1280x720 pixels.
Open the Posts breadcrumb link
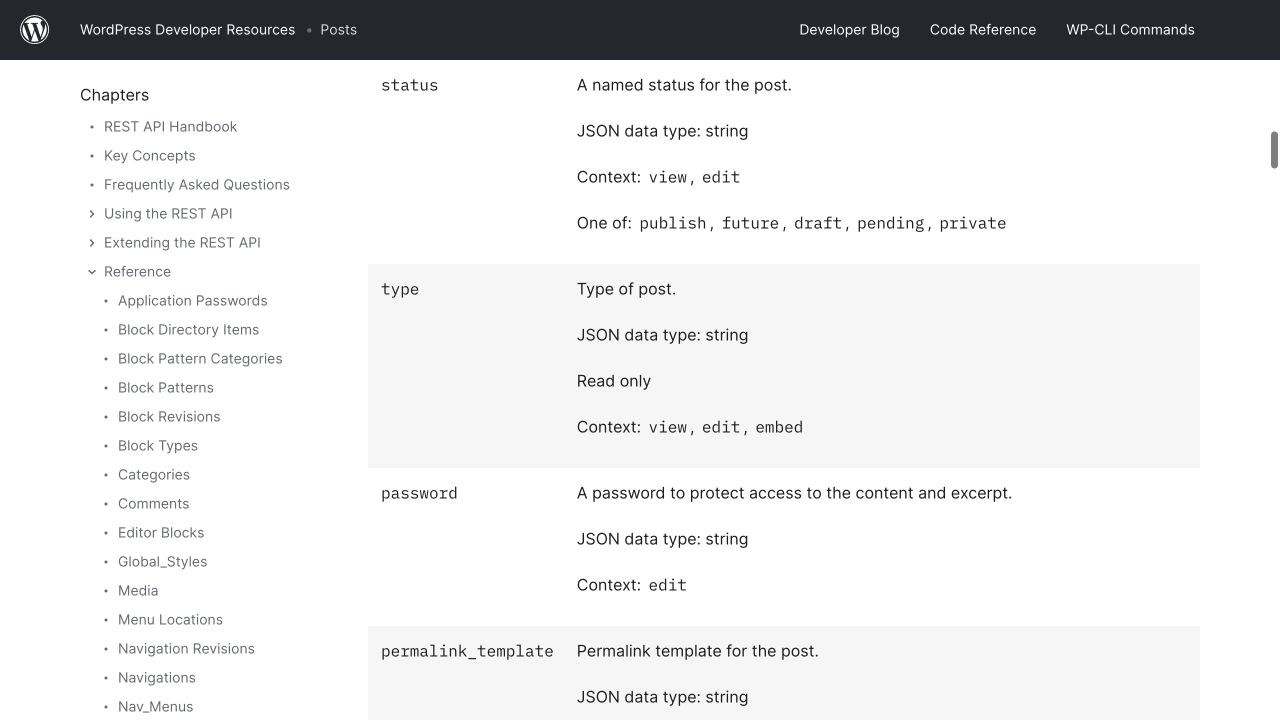[338, 30]
